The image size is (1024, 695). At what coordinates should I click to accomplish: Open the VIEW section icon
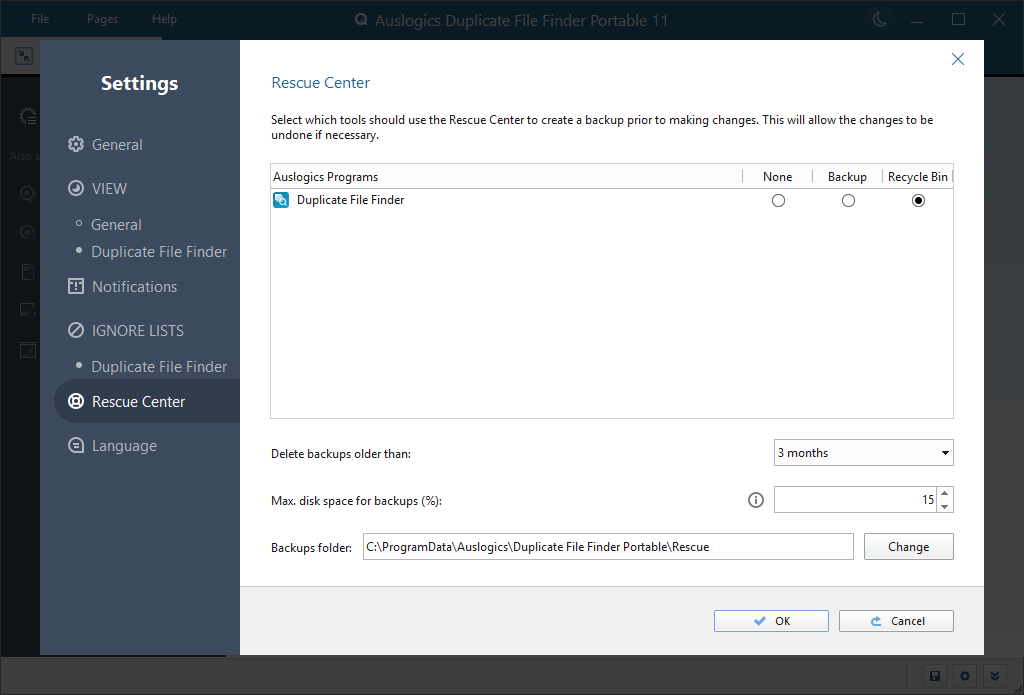76,188
